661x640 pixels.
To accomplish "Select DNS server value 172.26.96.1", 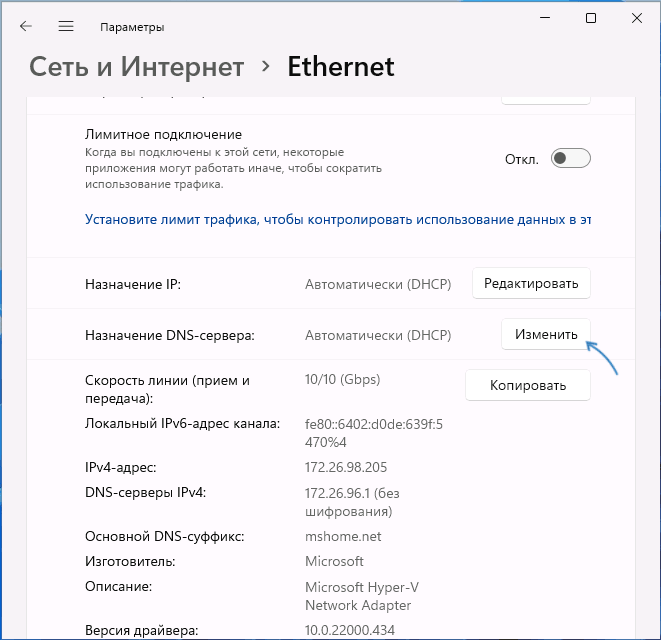I will (352, 502).
